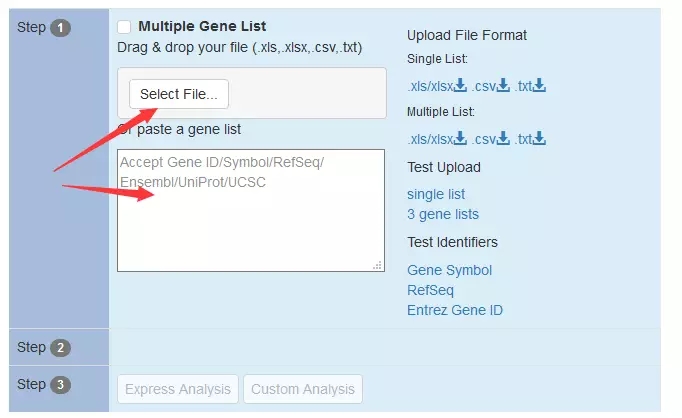Screen dimensions: 682x418
Task: Download Single List csv template
Action: point(491,86)
